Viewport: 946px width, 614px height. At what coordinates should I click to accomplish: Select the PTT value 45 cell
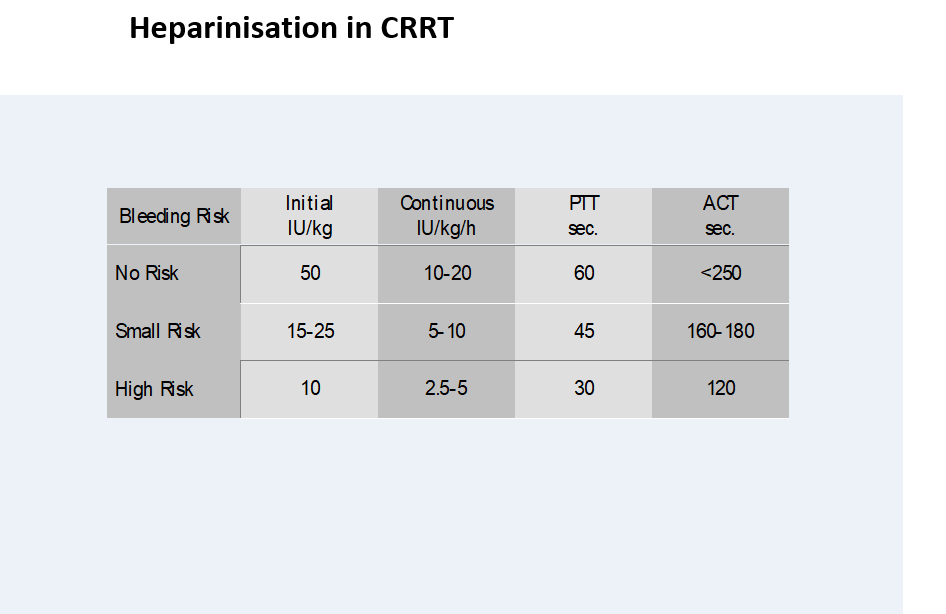(584, 331)
